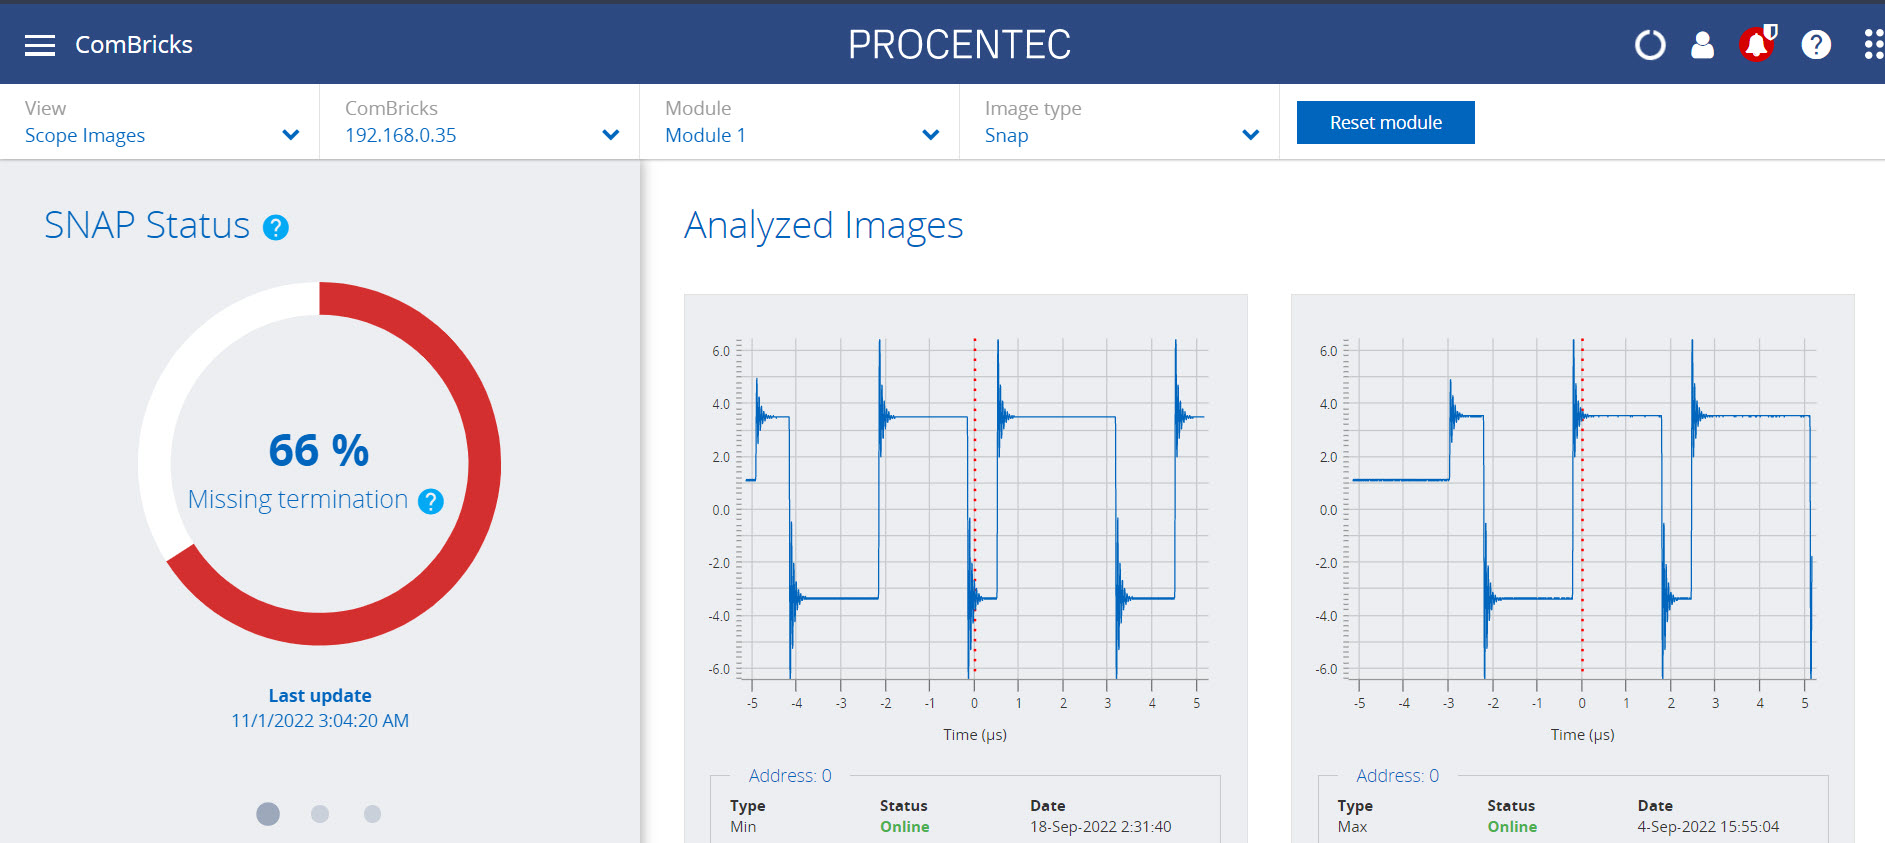Click the Reset module button
Screen dimensions: 1885x843
1386,122
